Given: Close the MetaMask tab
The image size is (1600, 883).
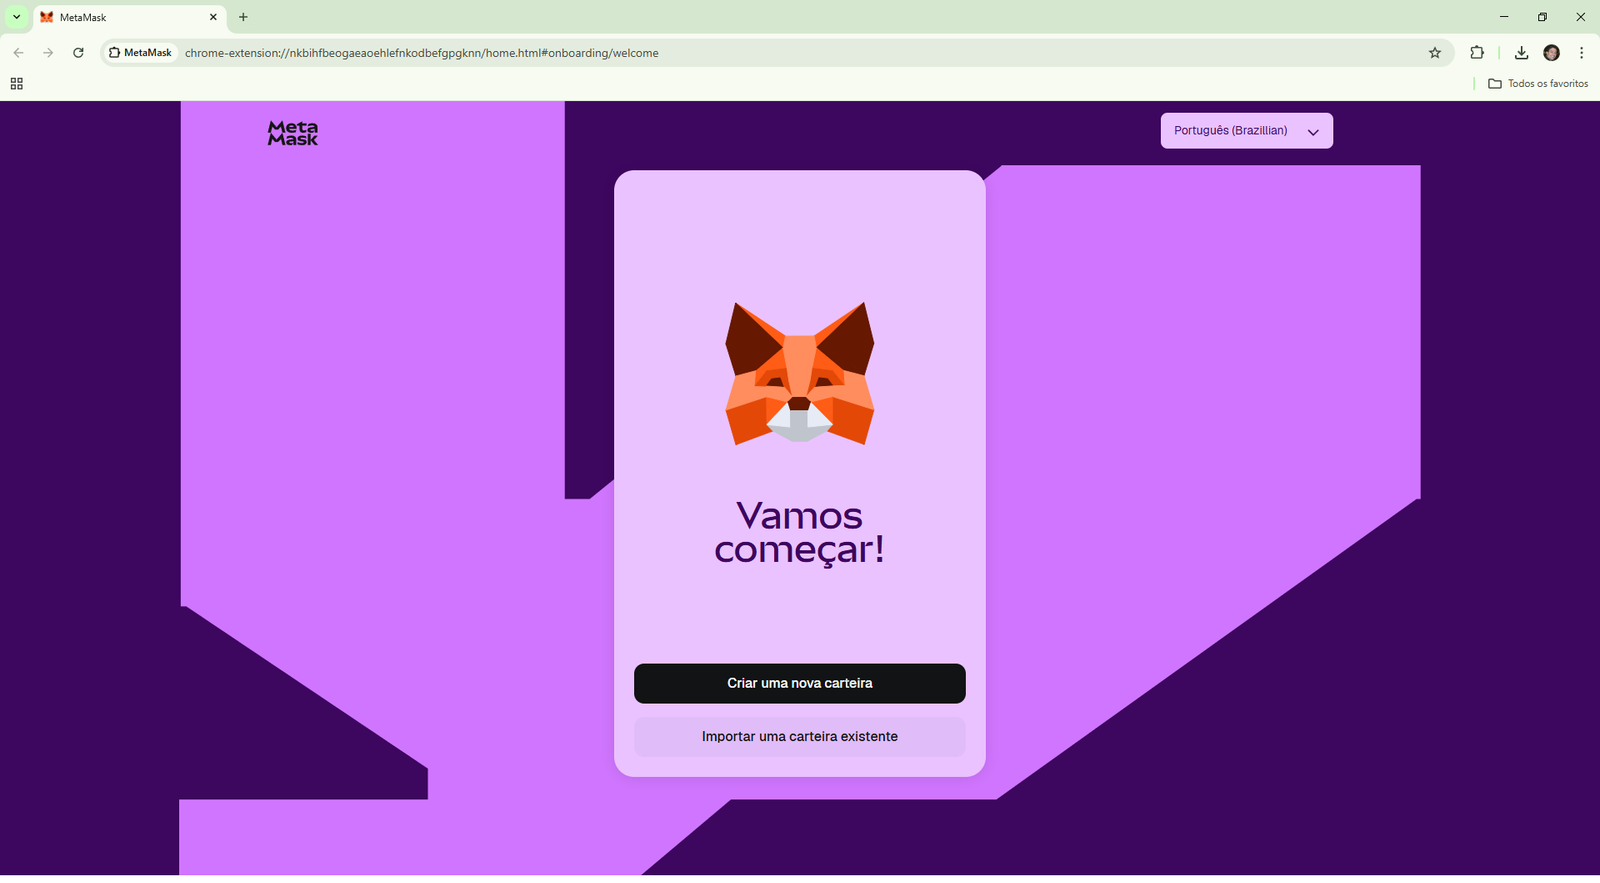Looking at the screenshot, I should [213, 17].
